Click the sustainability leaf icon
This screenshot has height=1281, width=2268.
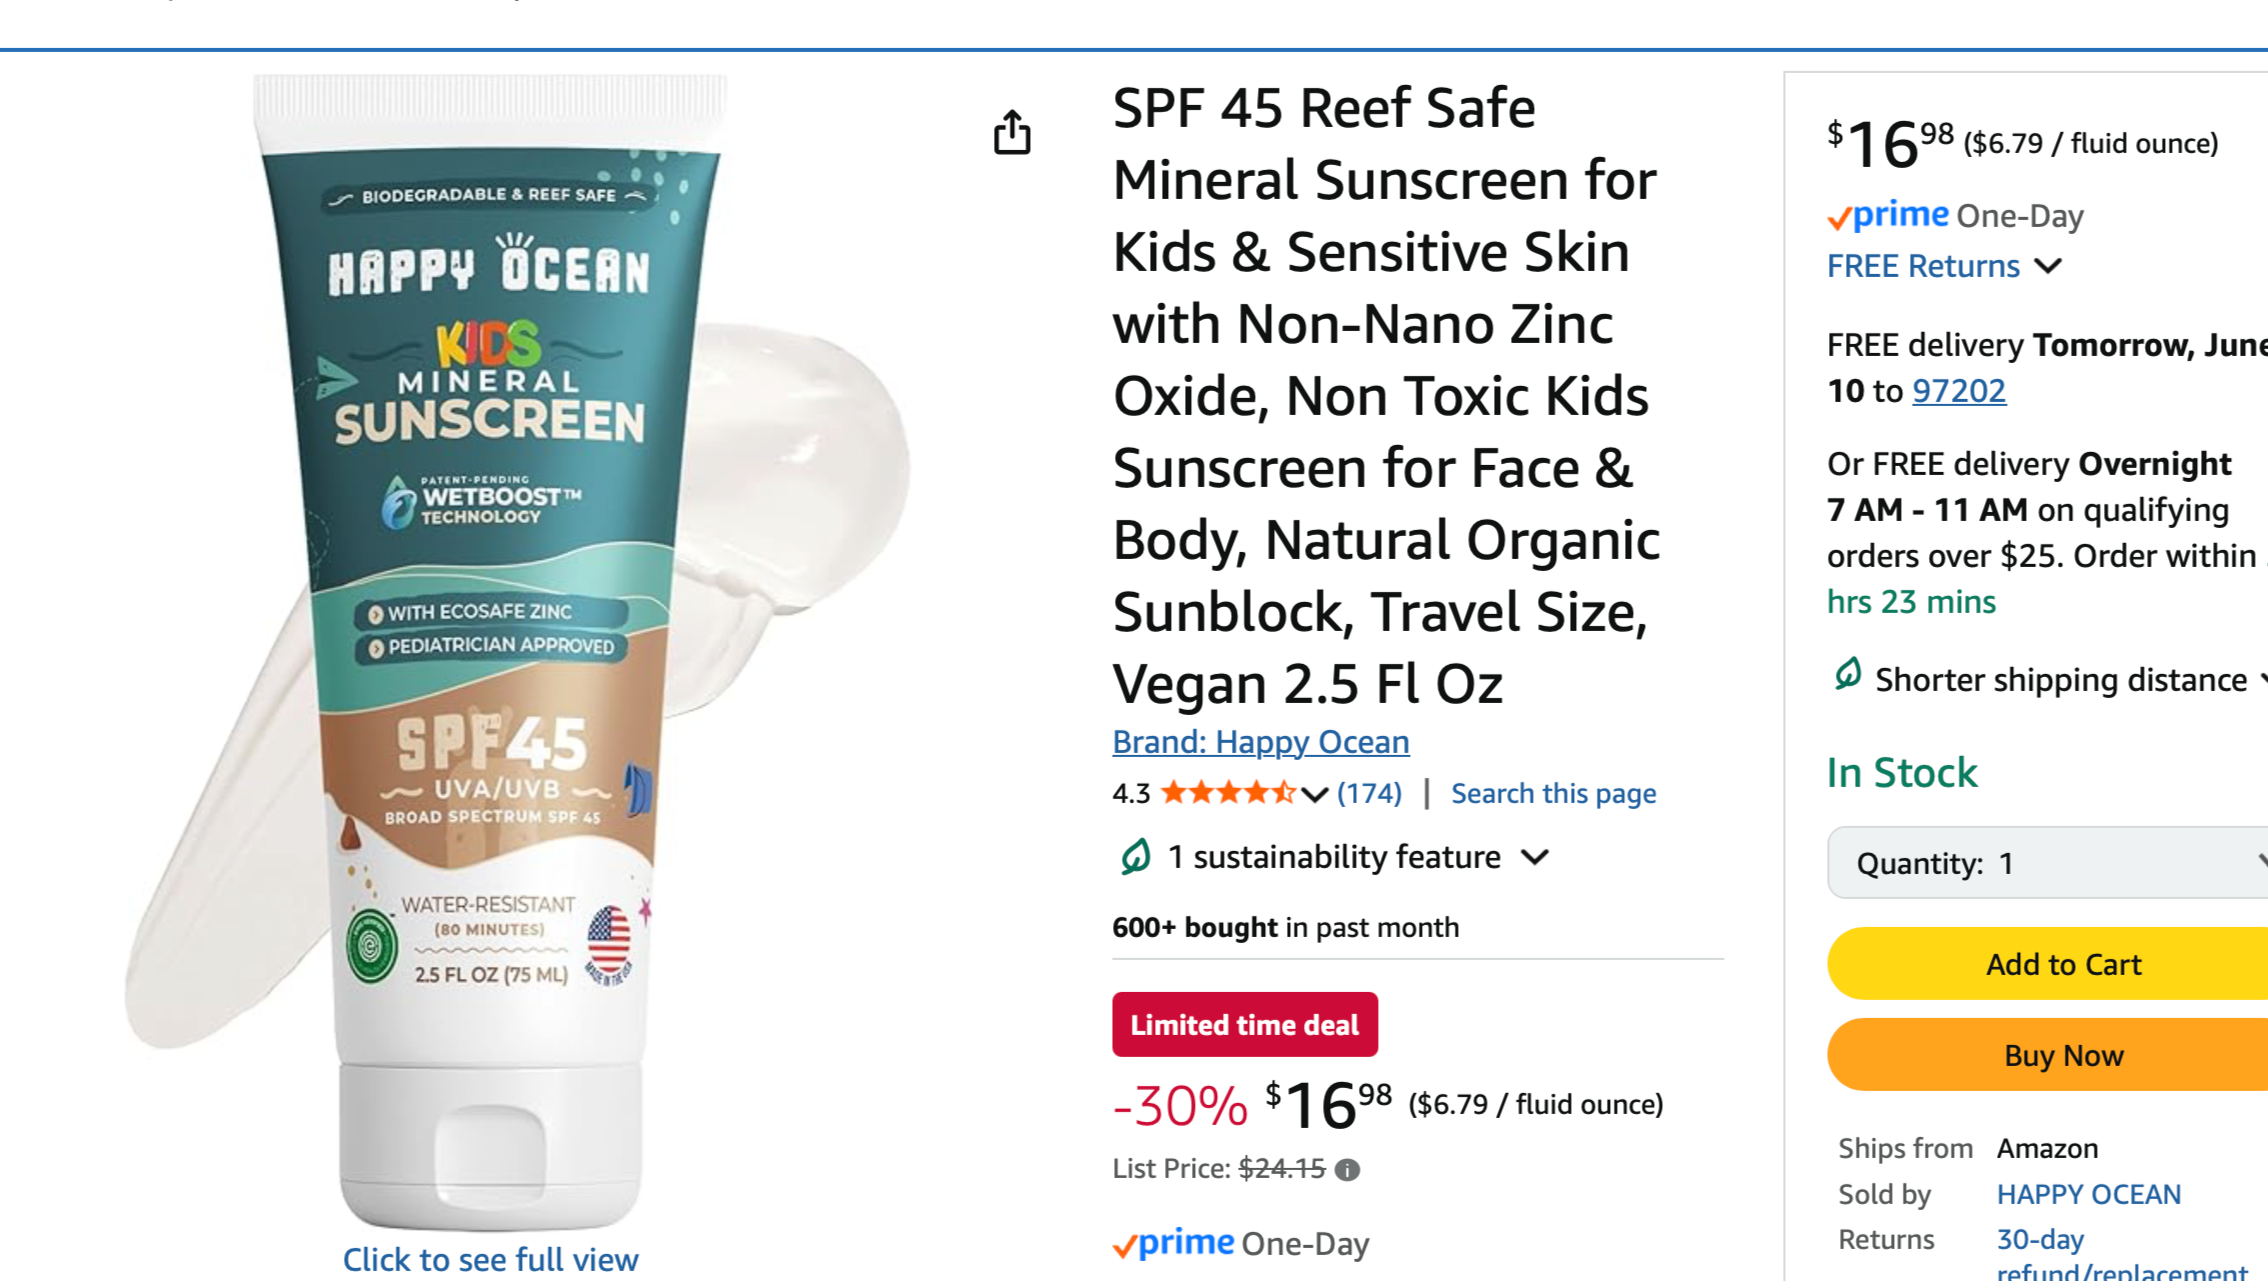tap(1135, 857)
